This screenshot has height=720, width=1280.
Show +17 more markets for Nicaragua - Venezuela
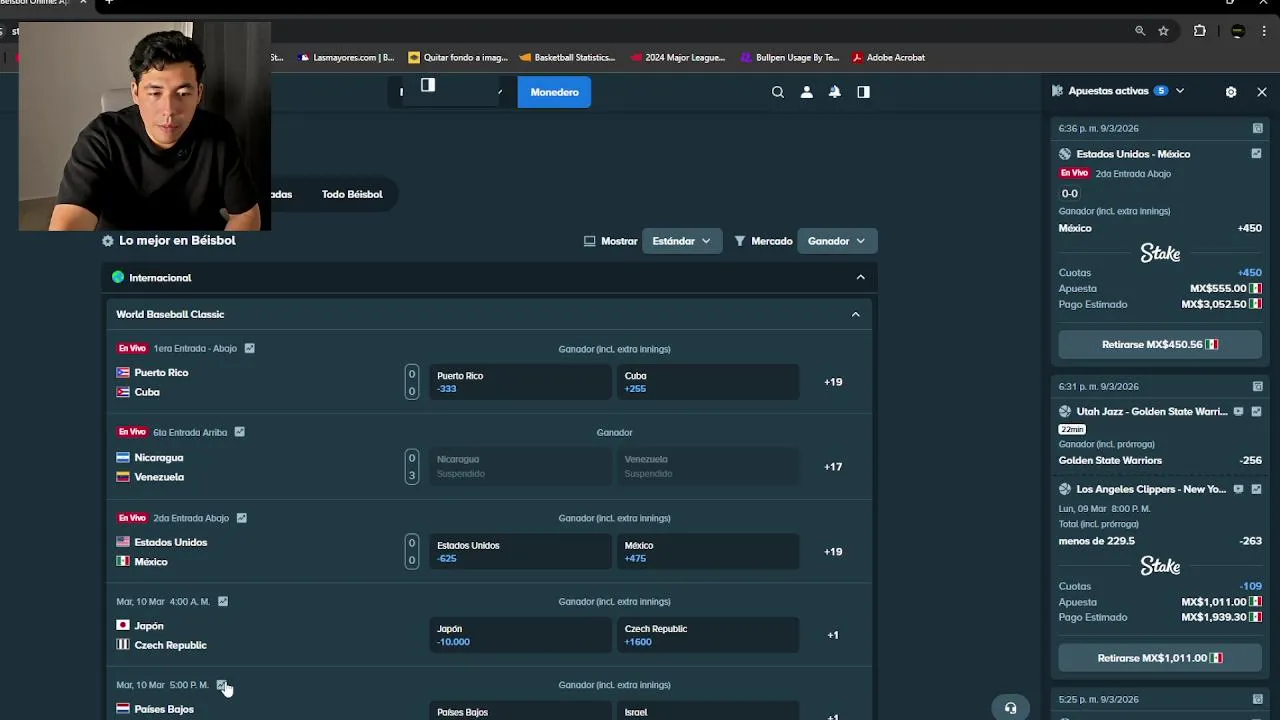coord(833,467)
